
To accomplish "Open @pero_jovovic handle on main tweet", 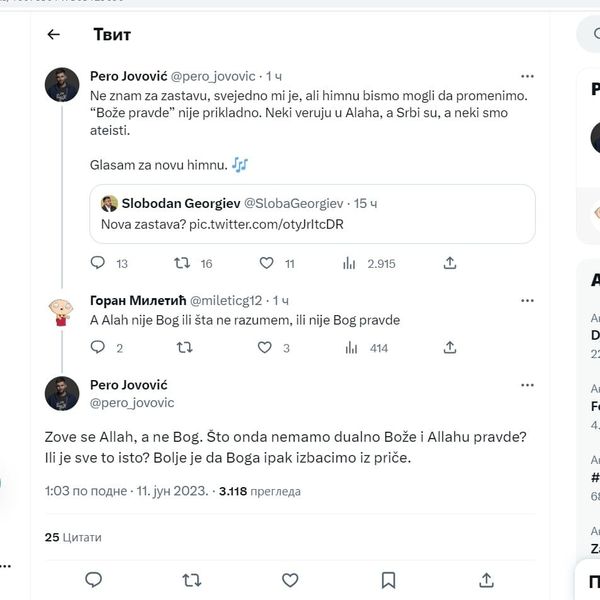I will [x=132, y=402].
